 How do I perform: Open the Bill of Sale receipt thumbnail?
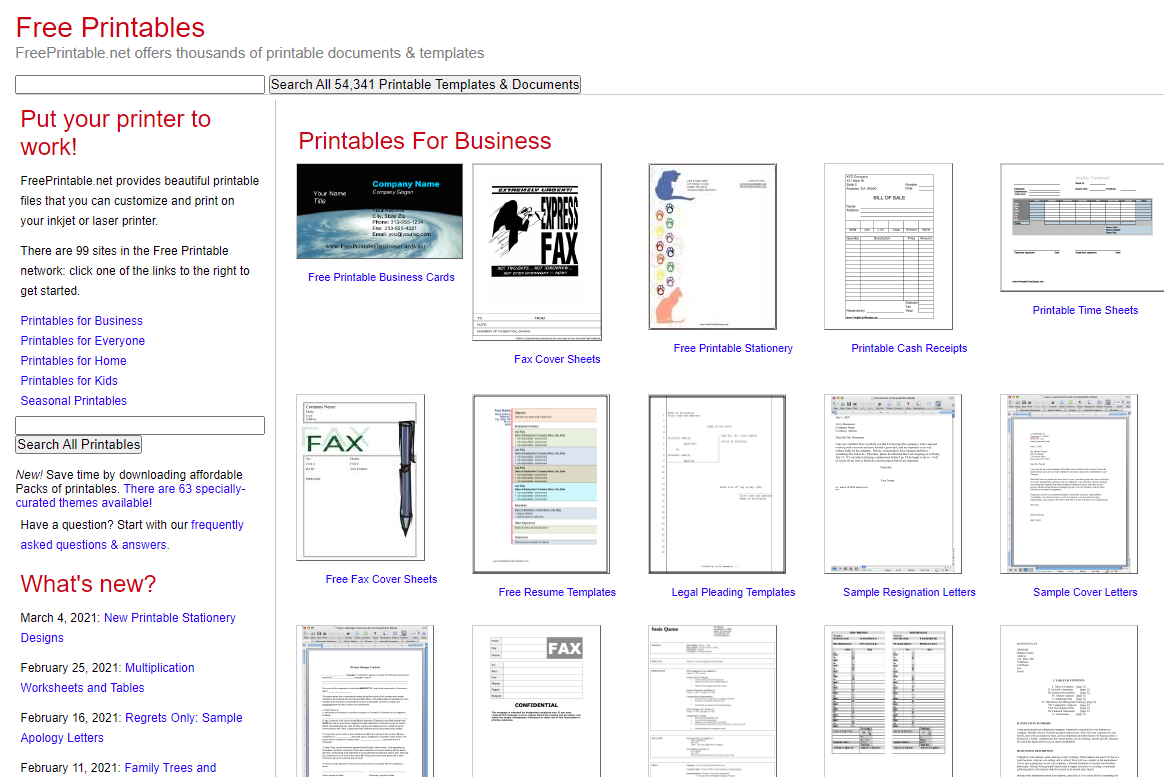click(x=888, y=246)
